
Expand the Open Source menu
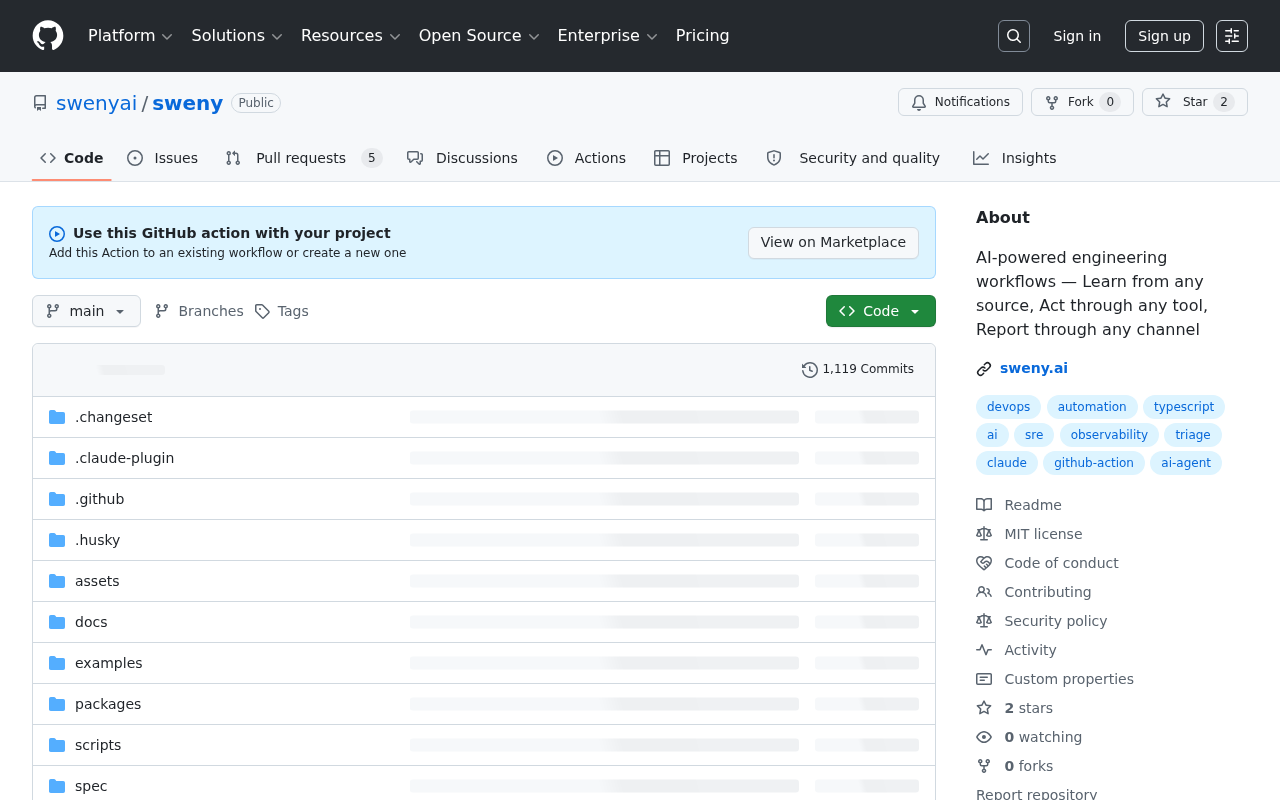479,36
